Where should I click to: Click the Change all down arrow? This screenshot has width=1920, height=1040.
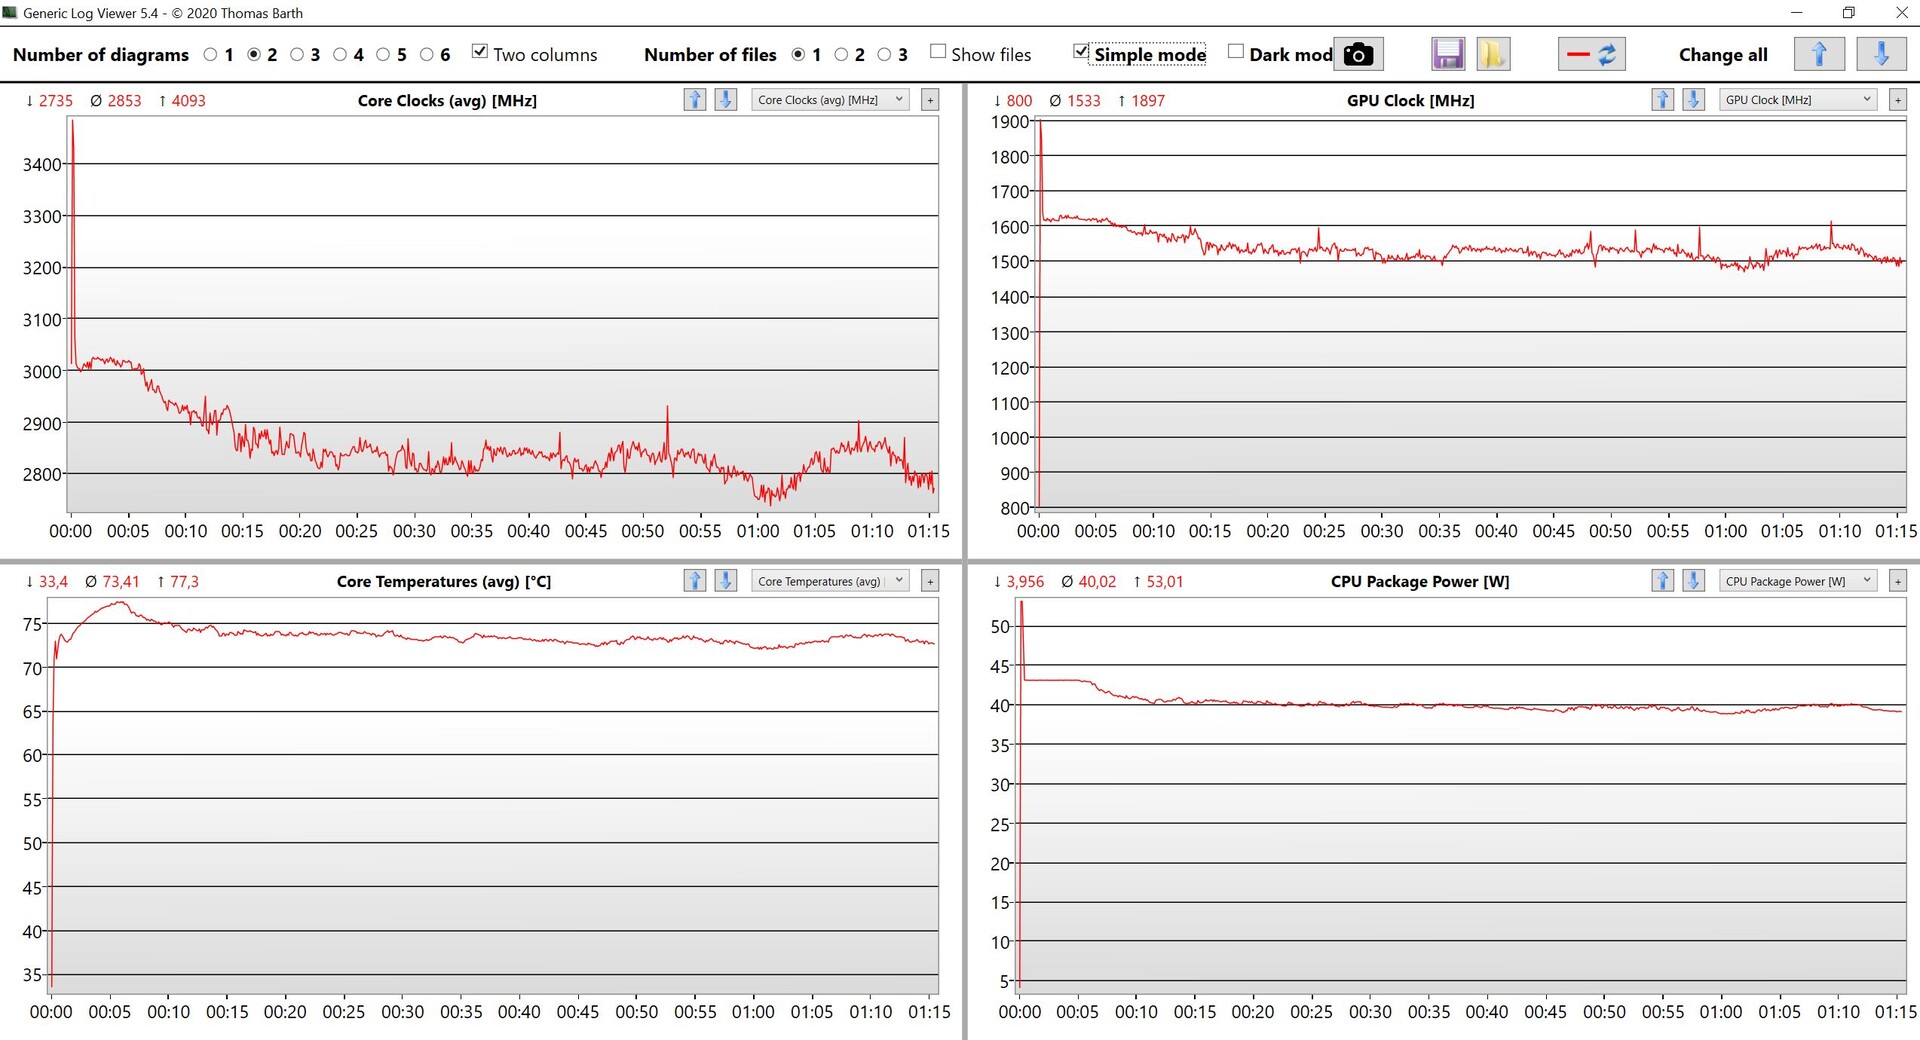point(1880,54)
